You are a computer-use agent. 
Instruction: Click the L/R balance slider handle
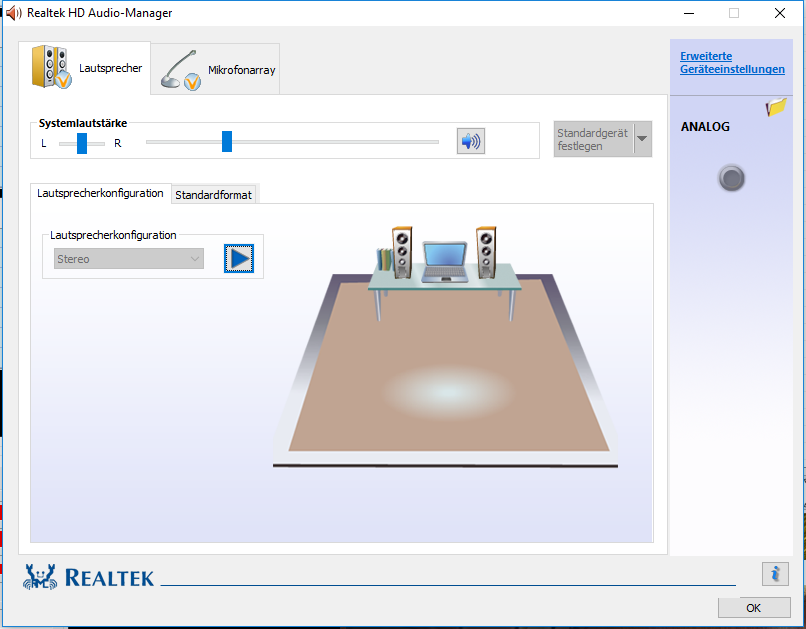click(x=82, y=143)
